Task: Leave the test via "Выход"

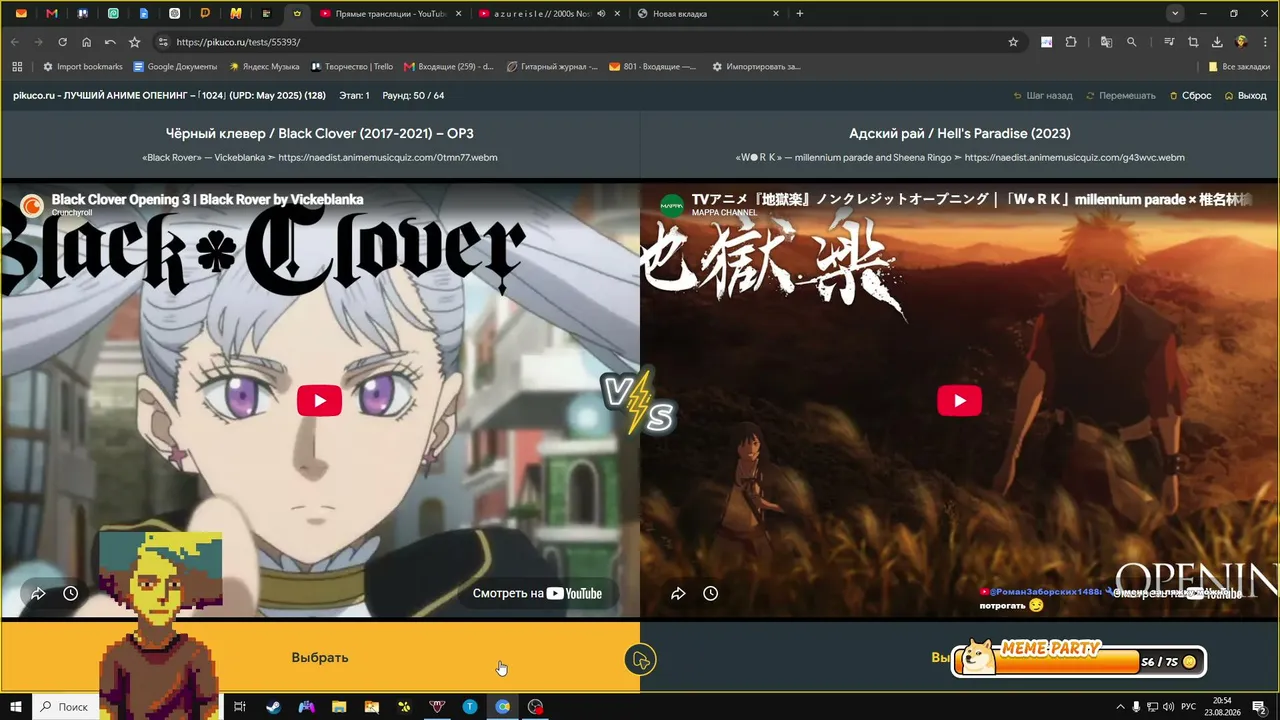Action: [x=1245, y=96]
